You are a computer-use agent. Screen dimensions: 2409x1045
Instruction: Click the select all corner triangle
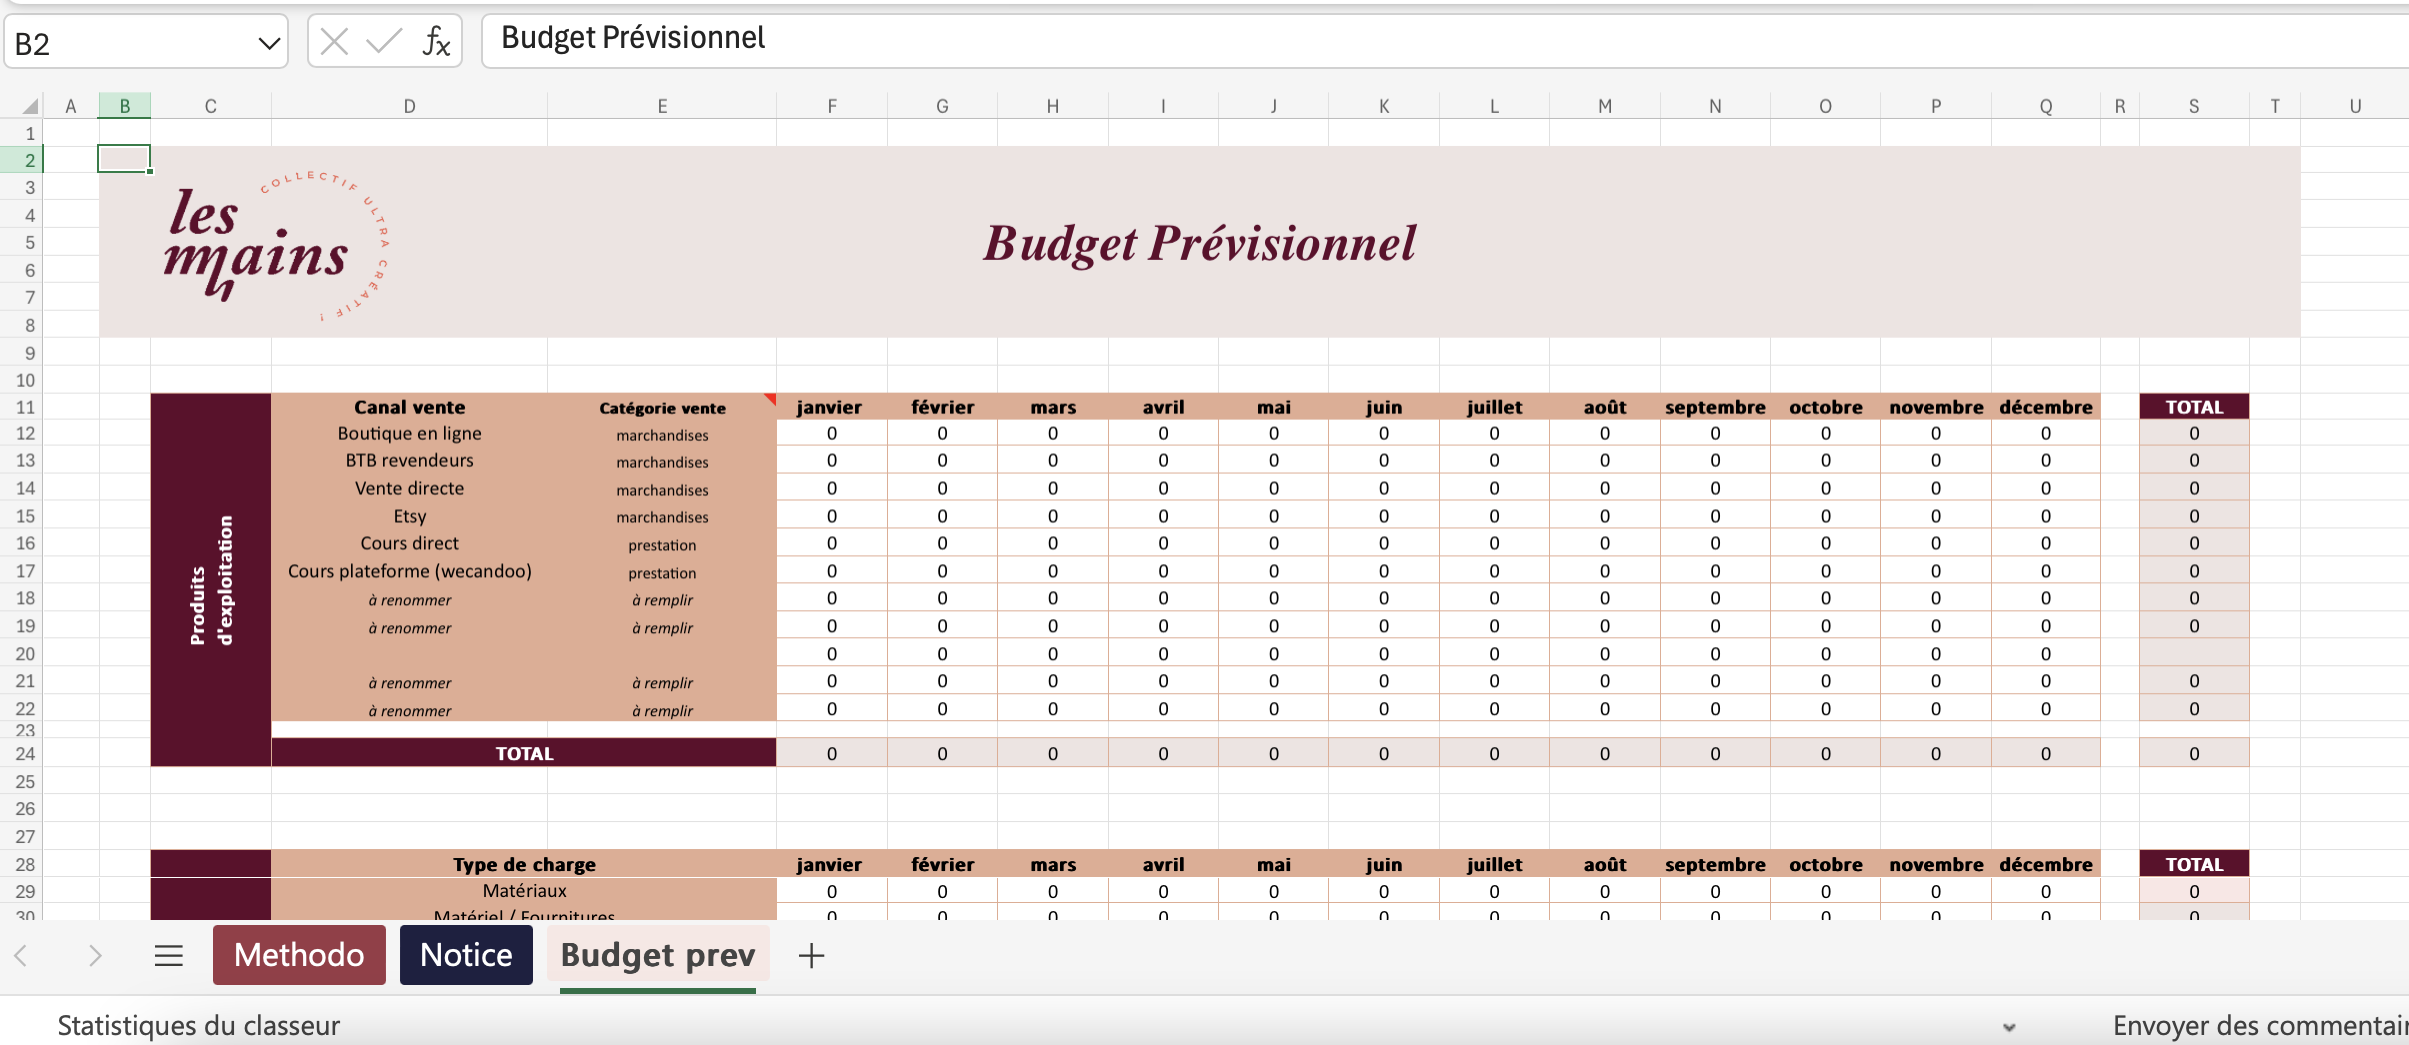(x=30, y=106)
